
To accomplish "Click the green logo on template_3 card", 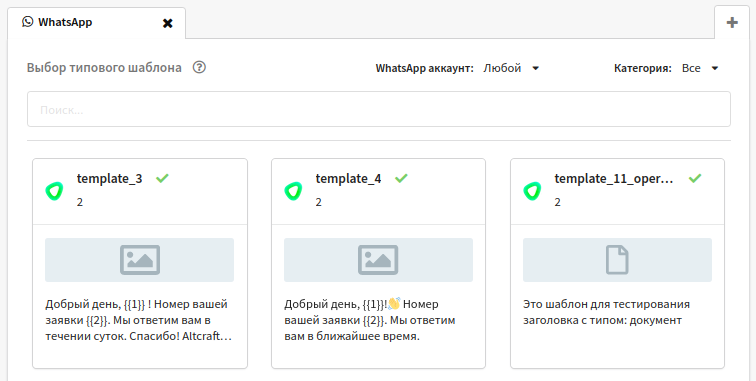I will pos(54,191).
